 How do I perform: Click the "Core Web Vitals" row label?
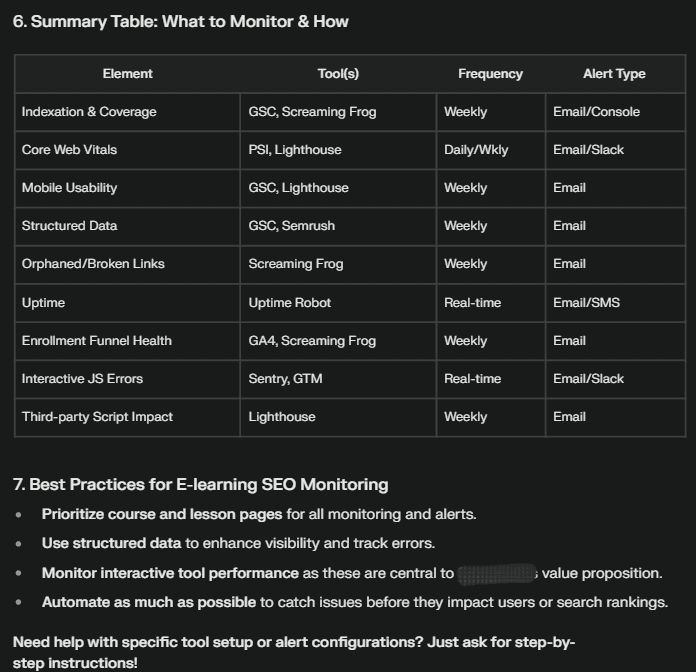click(x=69, y=150)
